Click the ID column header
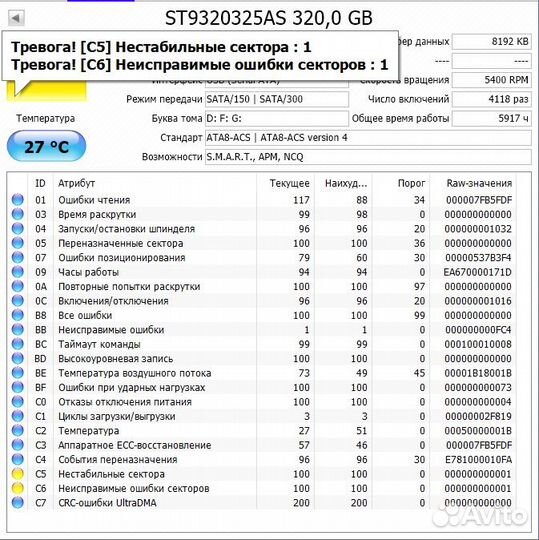Screen dimensions: 539x540 40,183
